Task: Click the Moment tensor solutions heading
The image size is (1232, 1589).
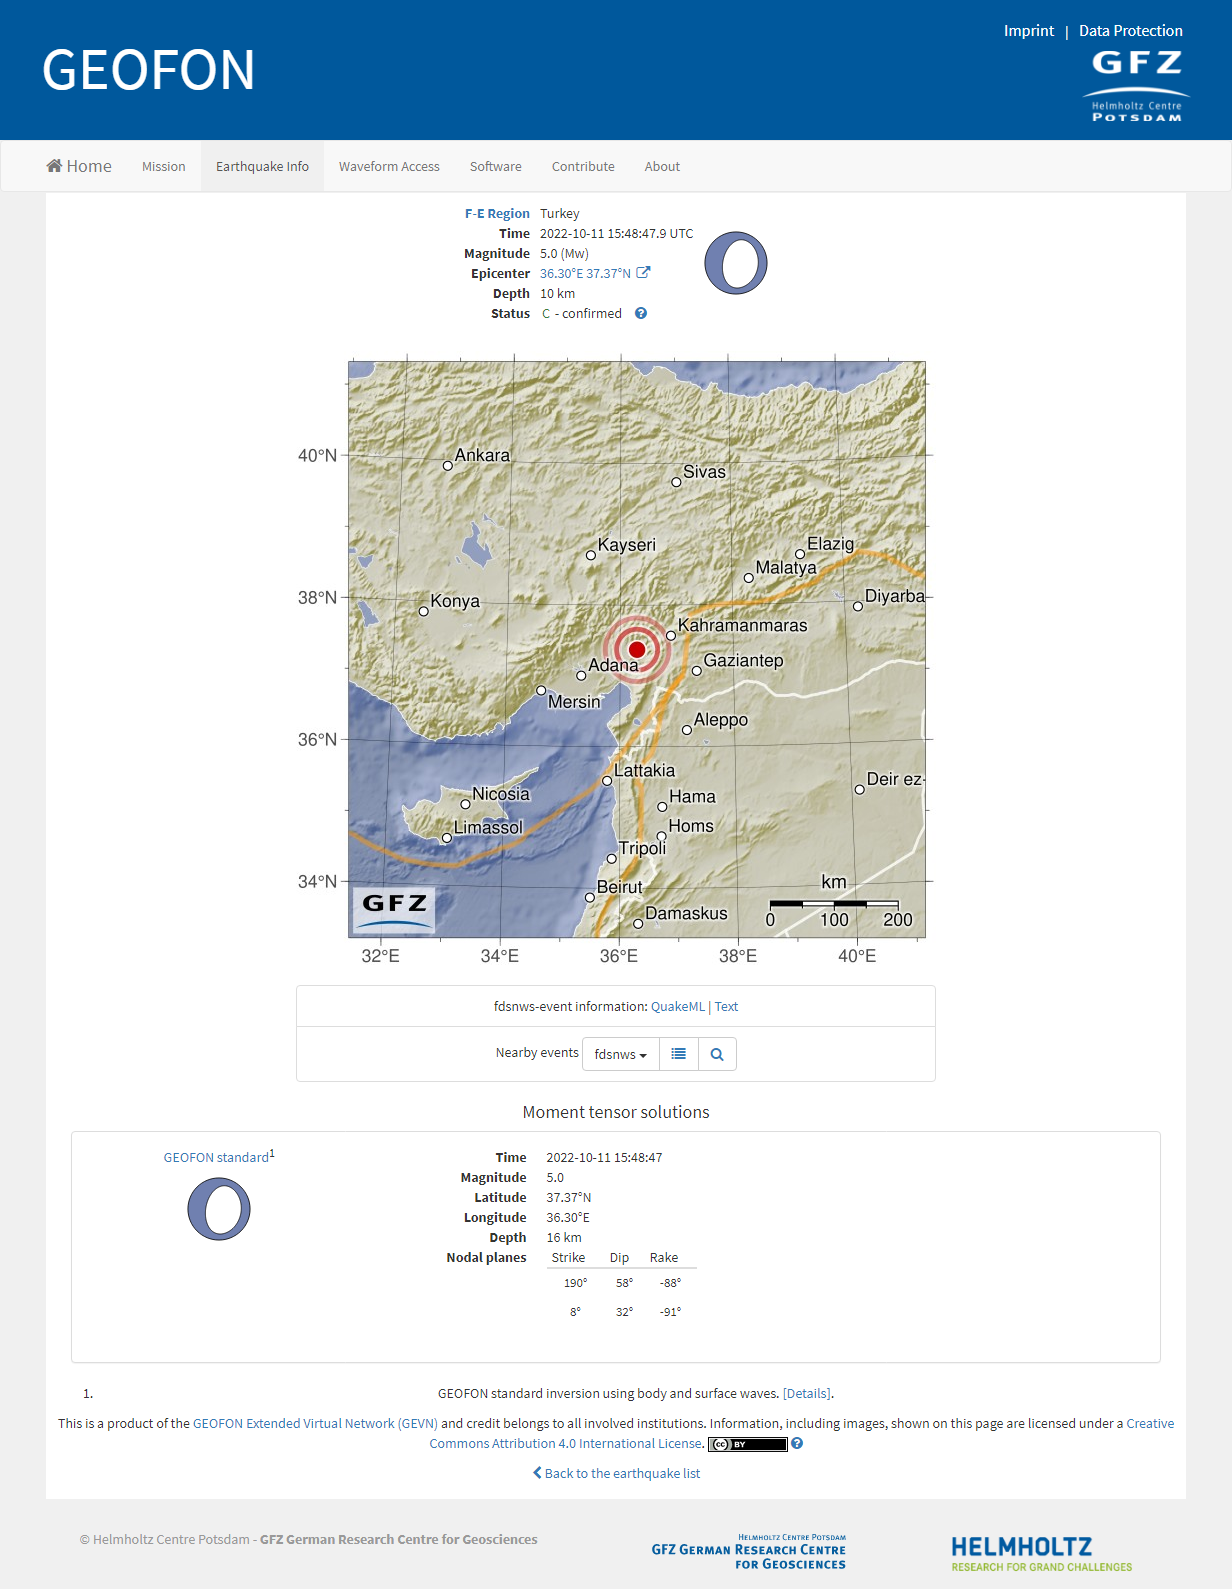Action: [616, 1112]
